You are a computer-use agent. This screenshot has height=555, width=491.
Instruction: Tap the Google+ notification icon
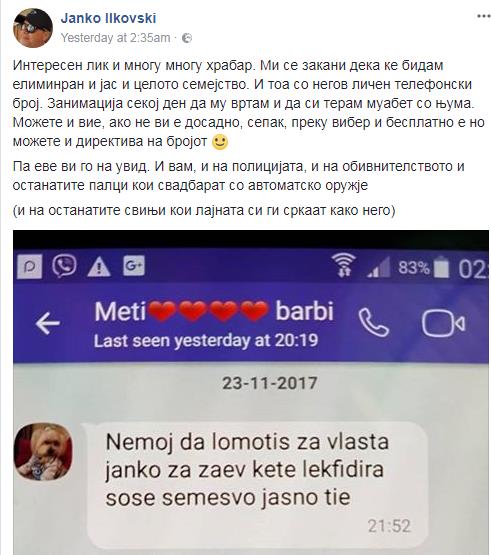pyautogui.click(x=134, y=265)
